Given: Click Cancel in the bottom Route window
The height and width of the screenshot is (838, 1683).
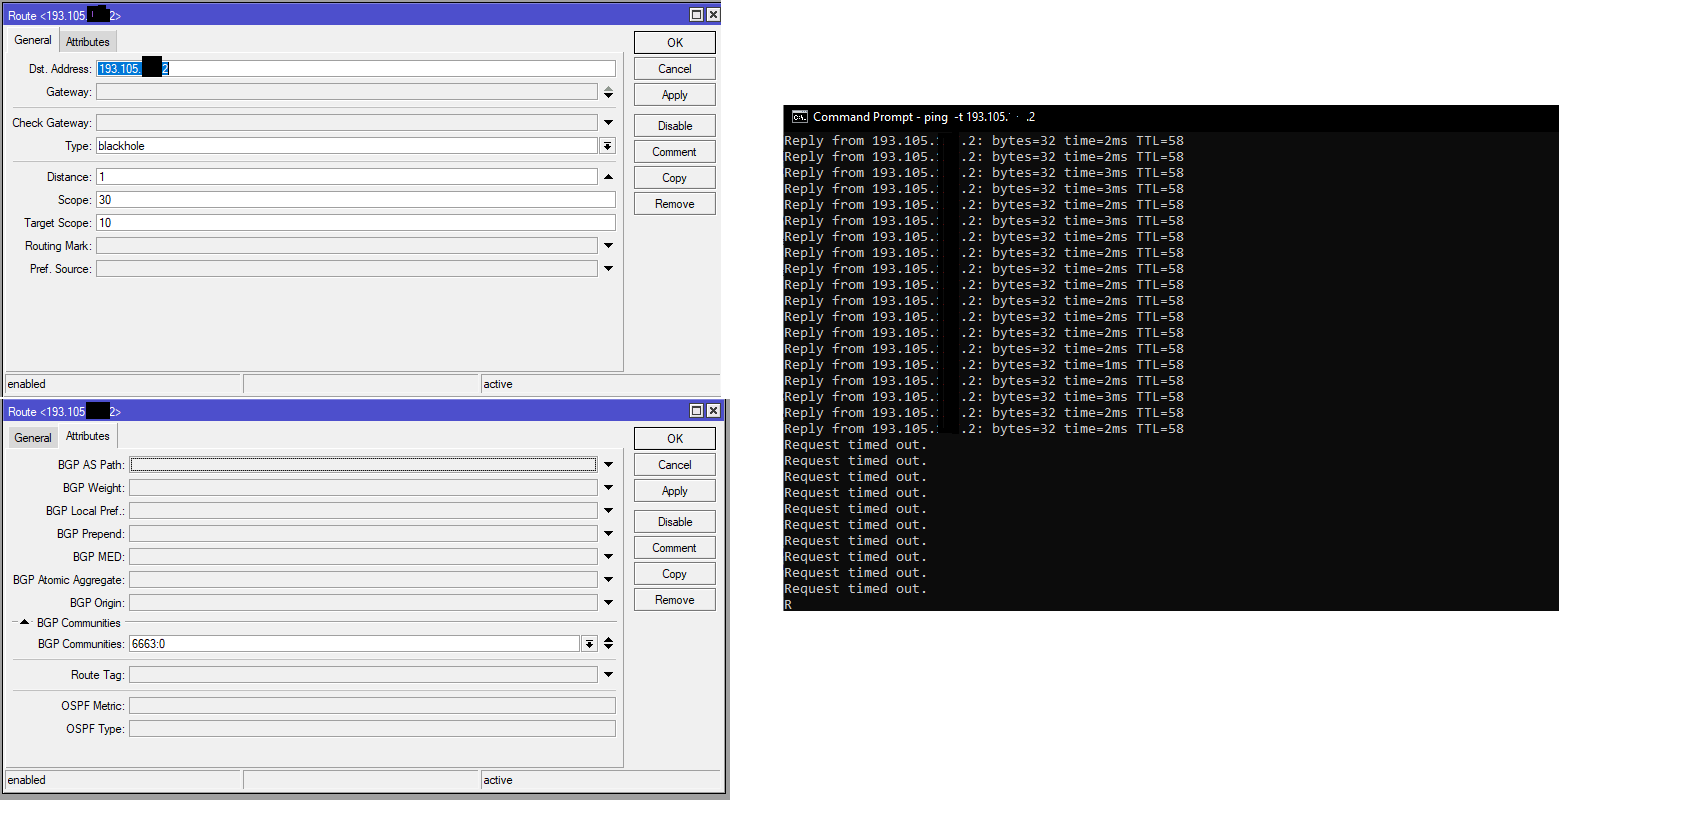Looking at the screenshot, I should (675, 465).
